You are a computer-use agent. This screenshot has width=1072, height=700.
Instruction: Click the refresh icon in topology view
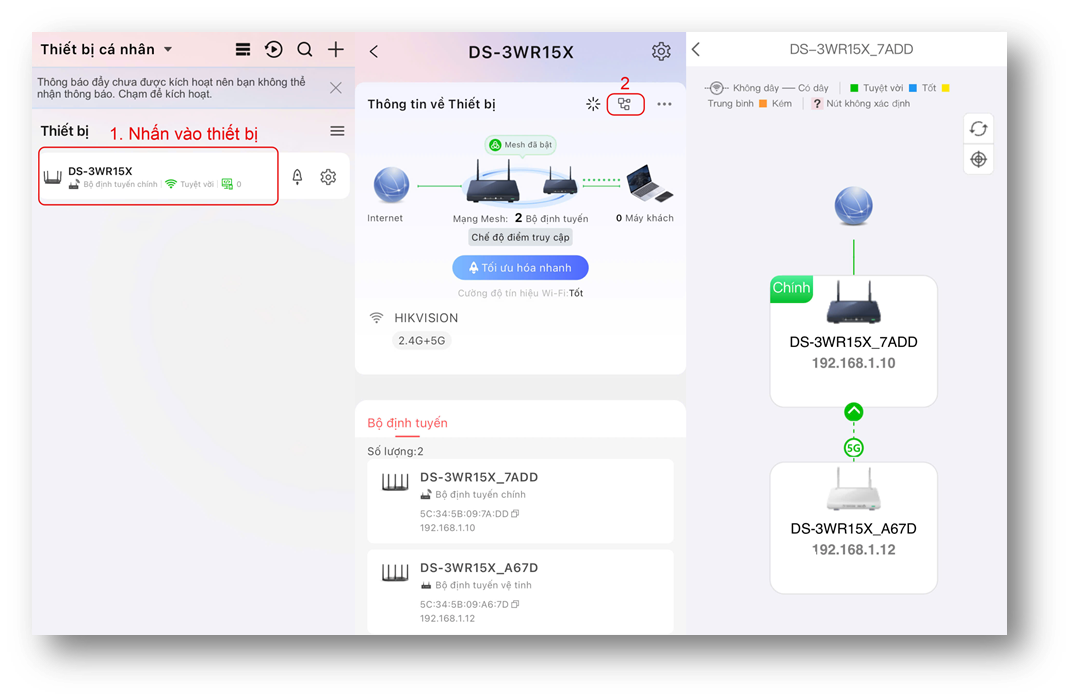[x=978, y=129]
